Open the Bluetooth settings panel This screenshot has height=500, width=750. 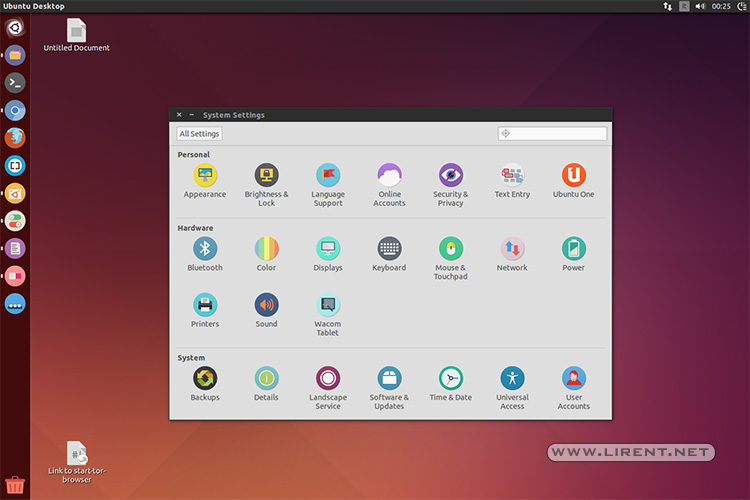[205, 255]
